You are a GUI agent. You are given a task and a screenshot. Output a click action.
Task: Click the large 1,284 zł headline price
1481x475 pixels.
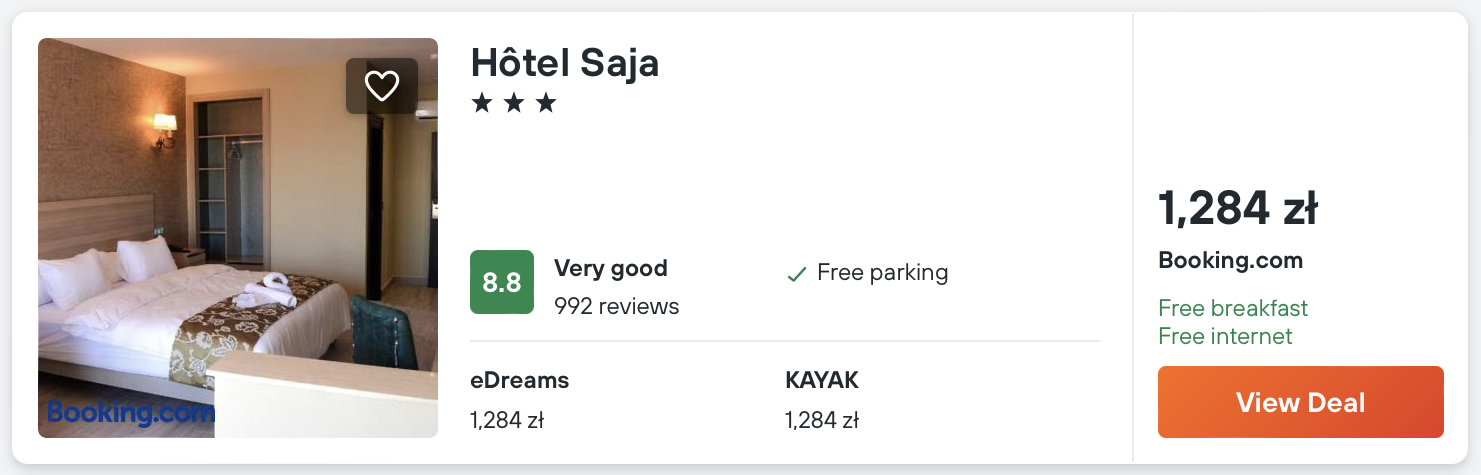(x=1238, y=209)
